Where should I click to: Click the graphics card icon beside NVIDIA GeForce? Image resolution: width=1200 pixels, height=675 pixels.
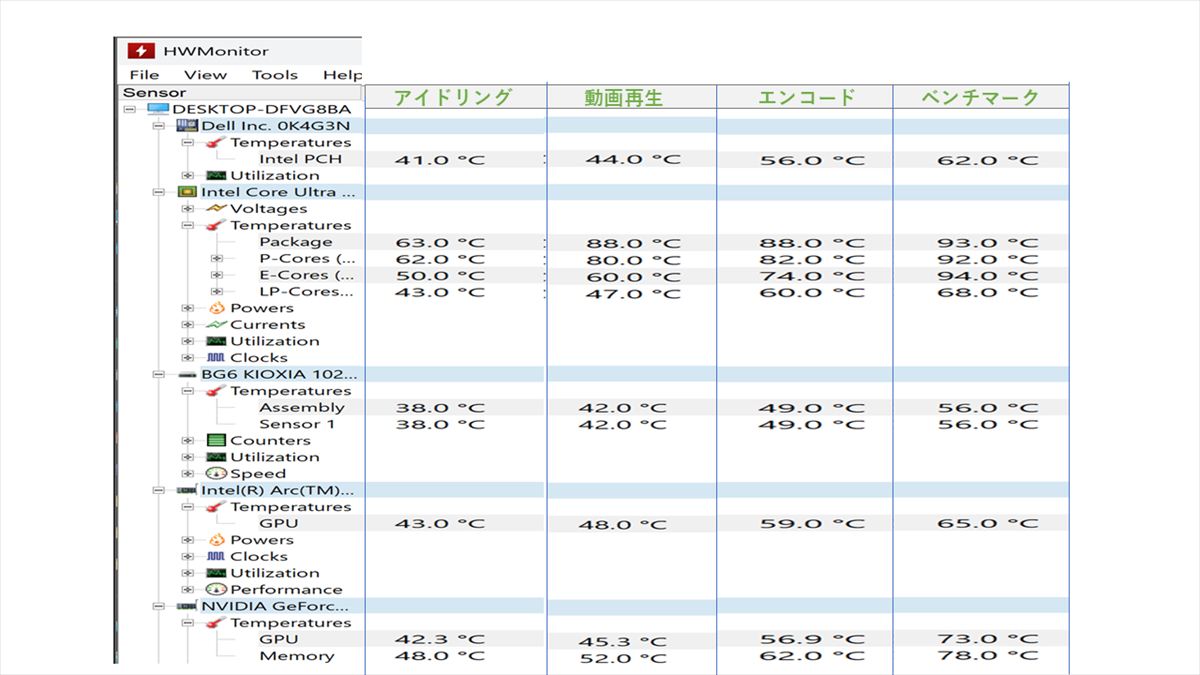coord(187,606)
